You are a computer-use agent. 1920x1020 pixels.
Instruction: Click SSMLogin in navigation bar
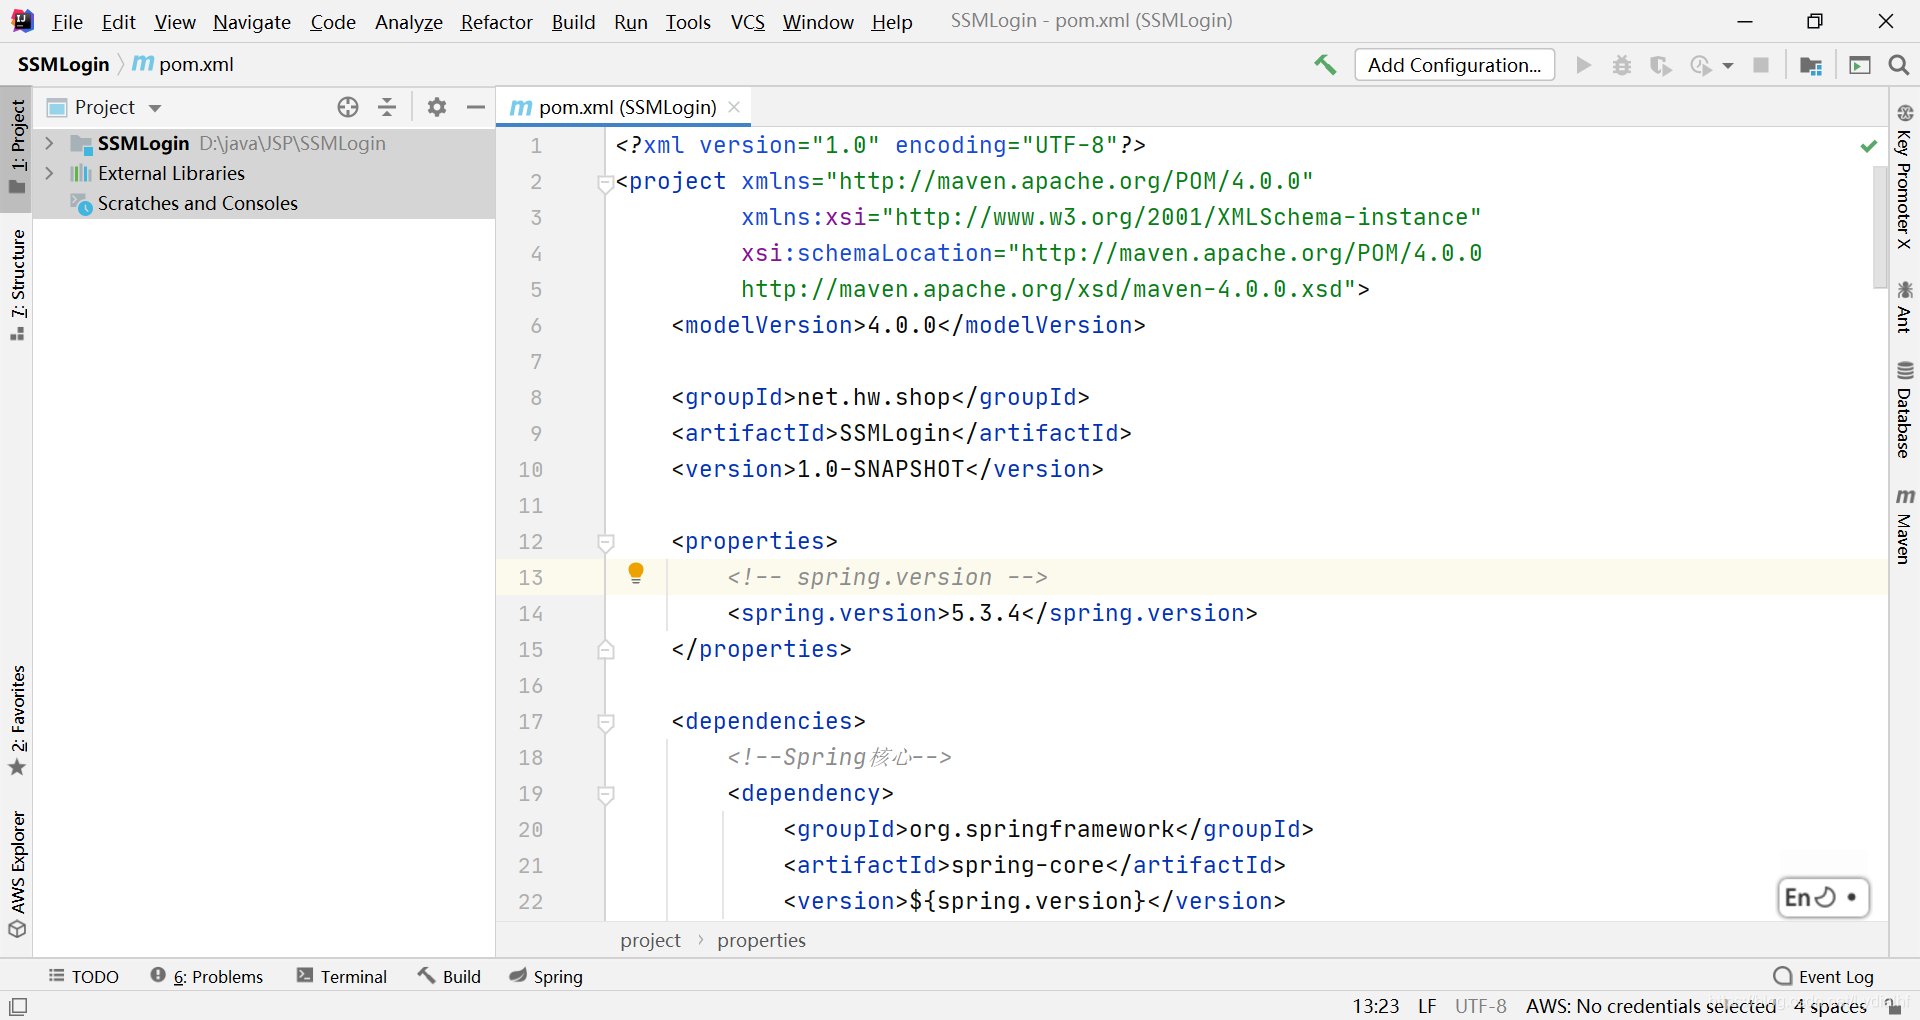[63, 64]
